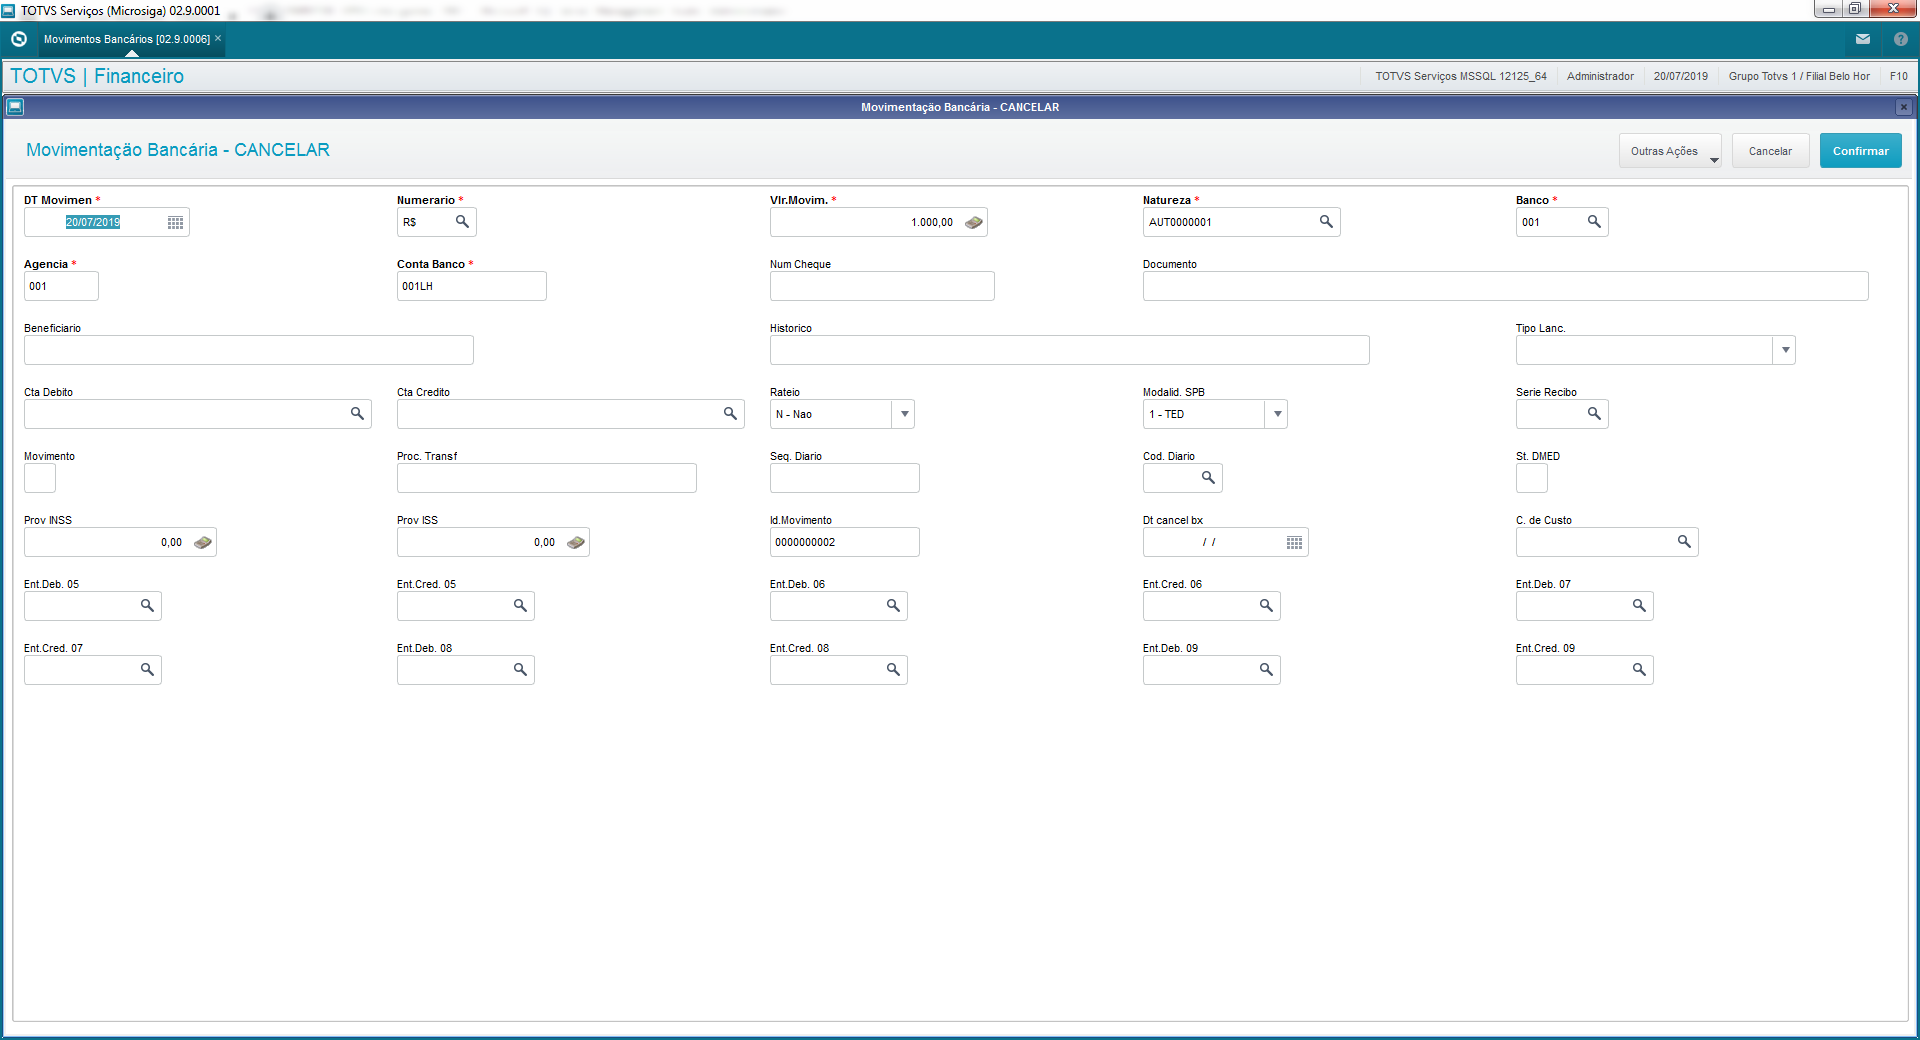The image size is (1920, 1040).
Task: Open Ent.Cred. 07 lookup search
Action: [147, 670]
